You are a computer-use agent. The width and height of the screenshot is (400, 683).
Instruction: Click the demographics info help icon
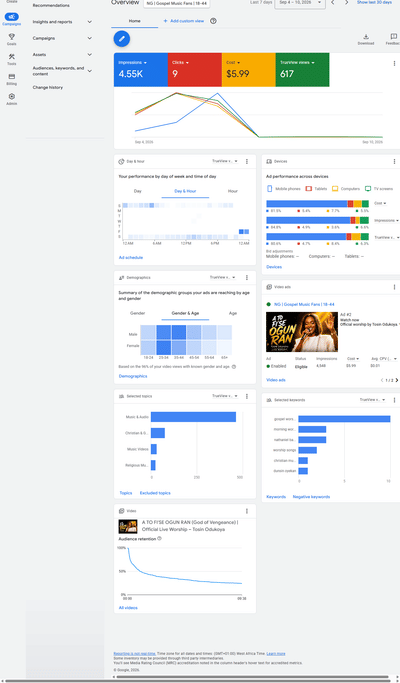click(x=234, y=367)
